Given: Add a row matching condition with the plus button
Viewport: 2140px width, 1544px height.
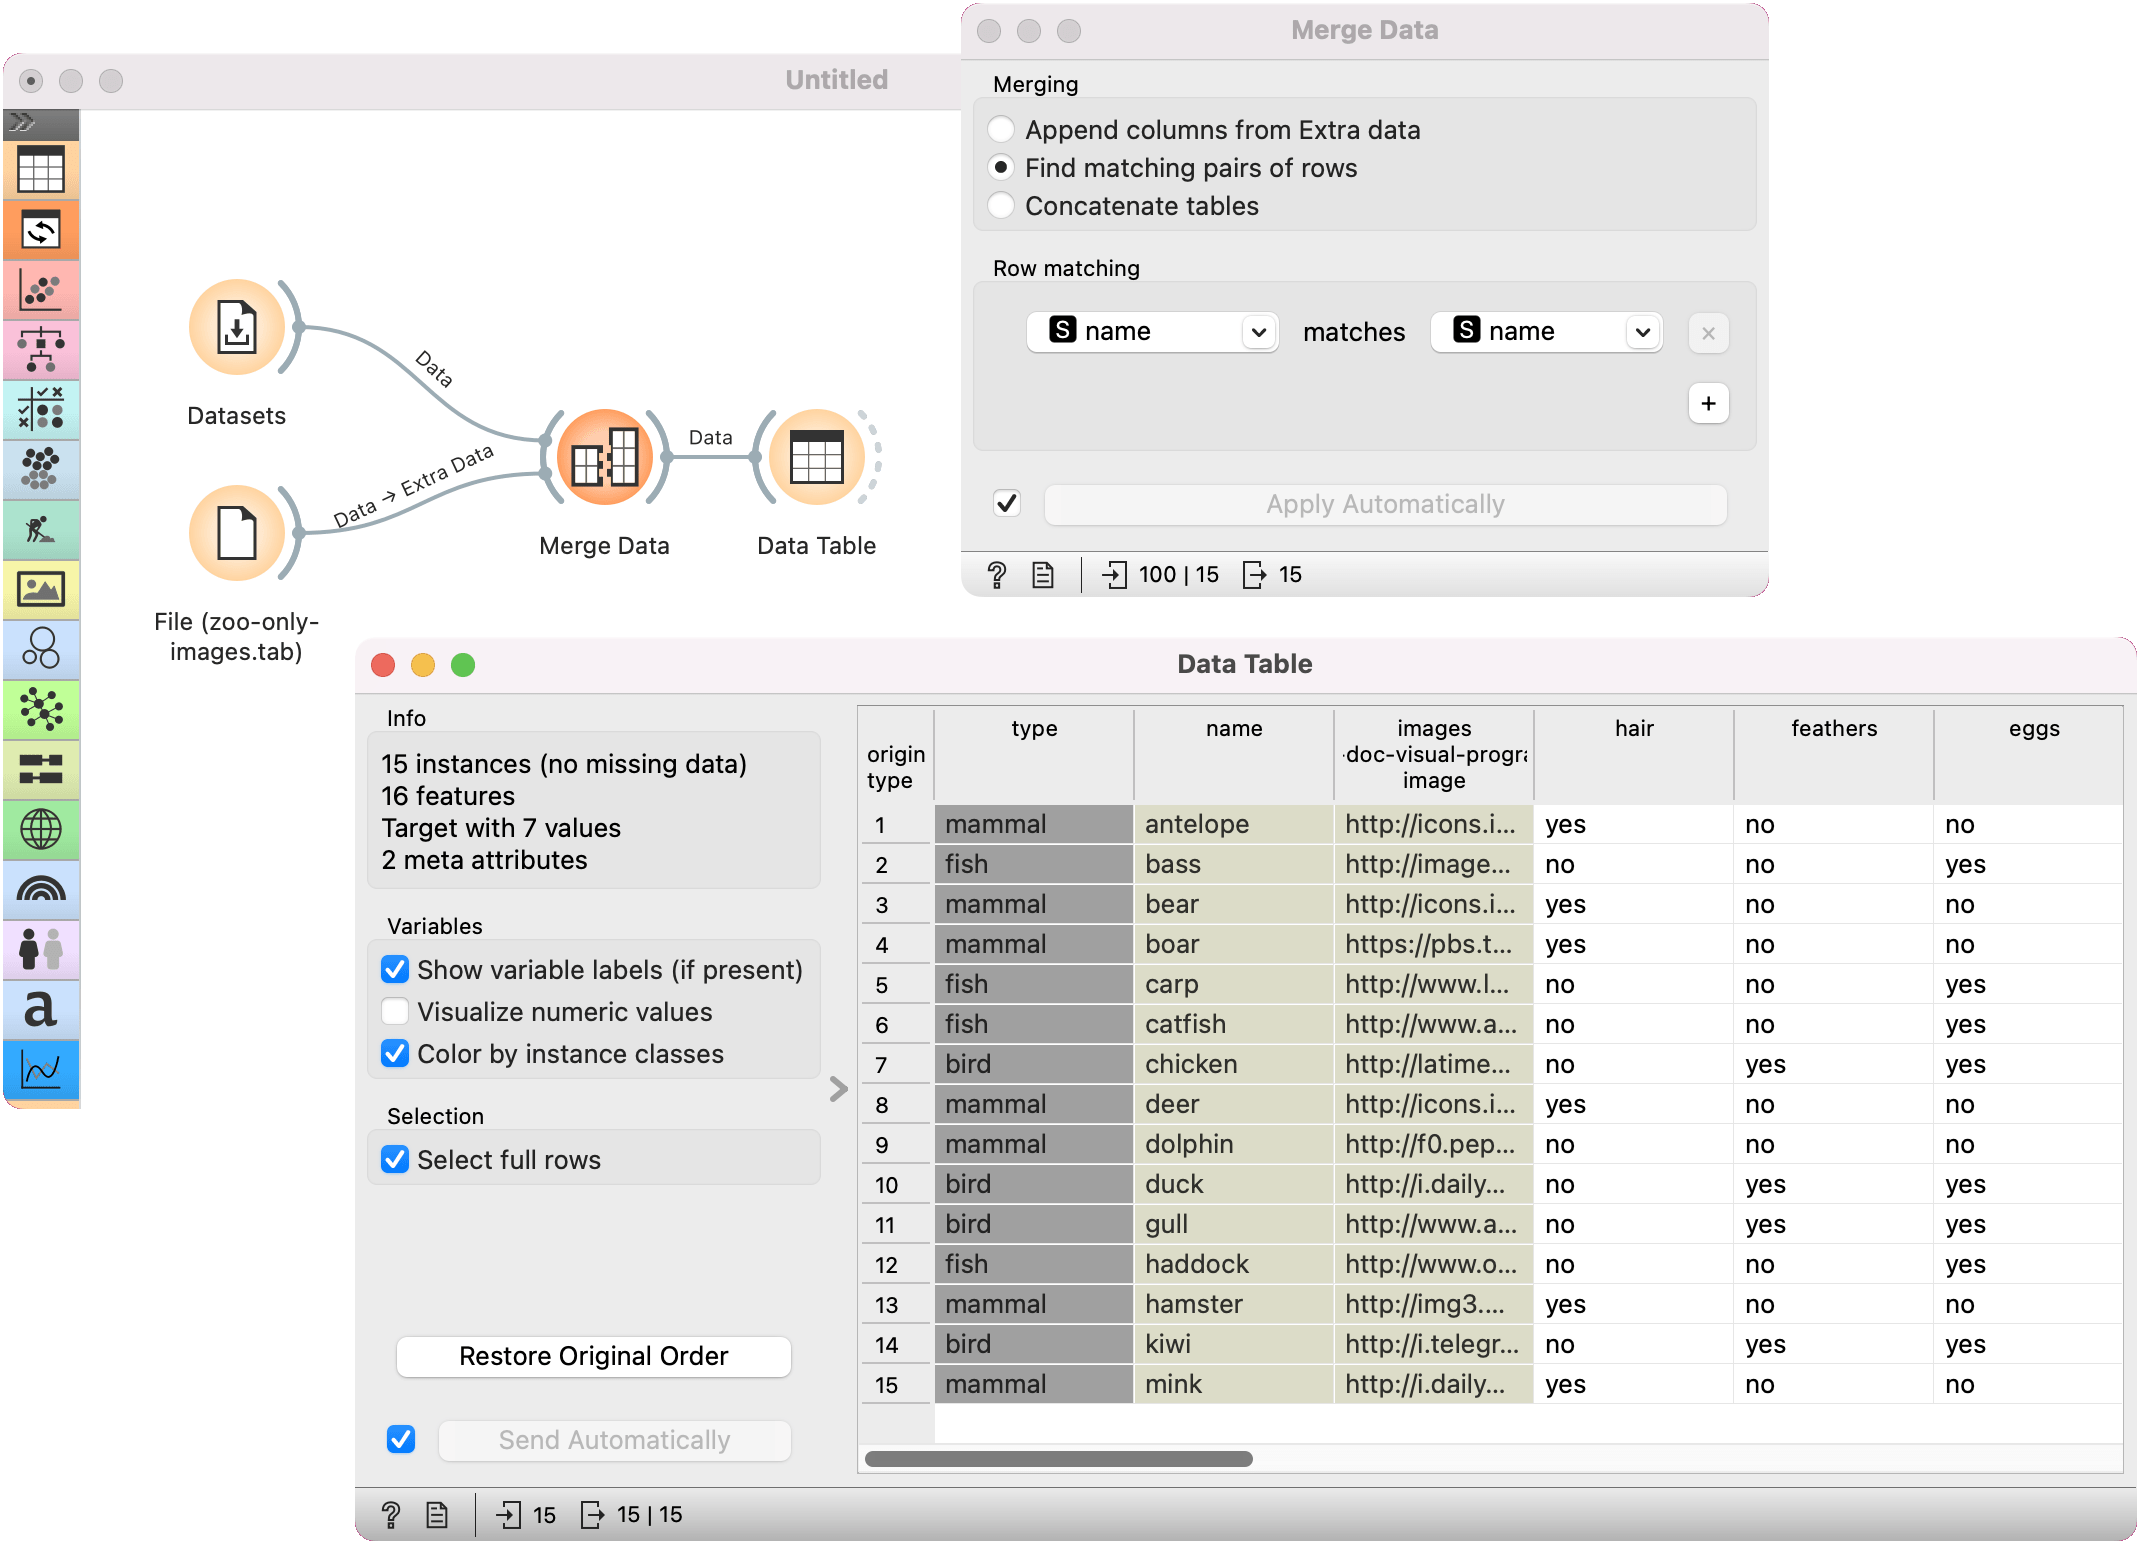Looking at the screenshot, I should click(1708, 403).
